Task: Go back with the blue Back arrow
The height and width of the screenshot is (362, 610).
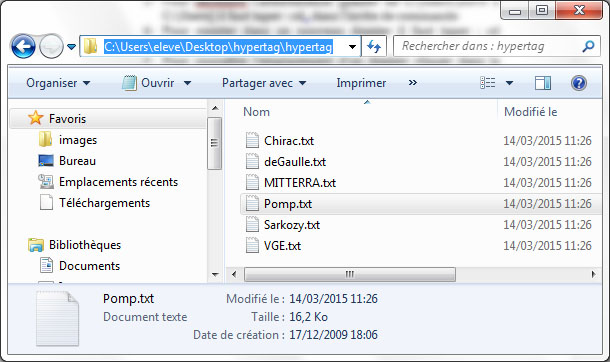Action: pyautogui.click(x=23, y=47)
